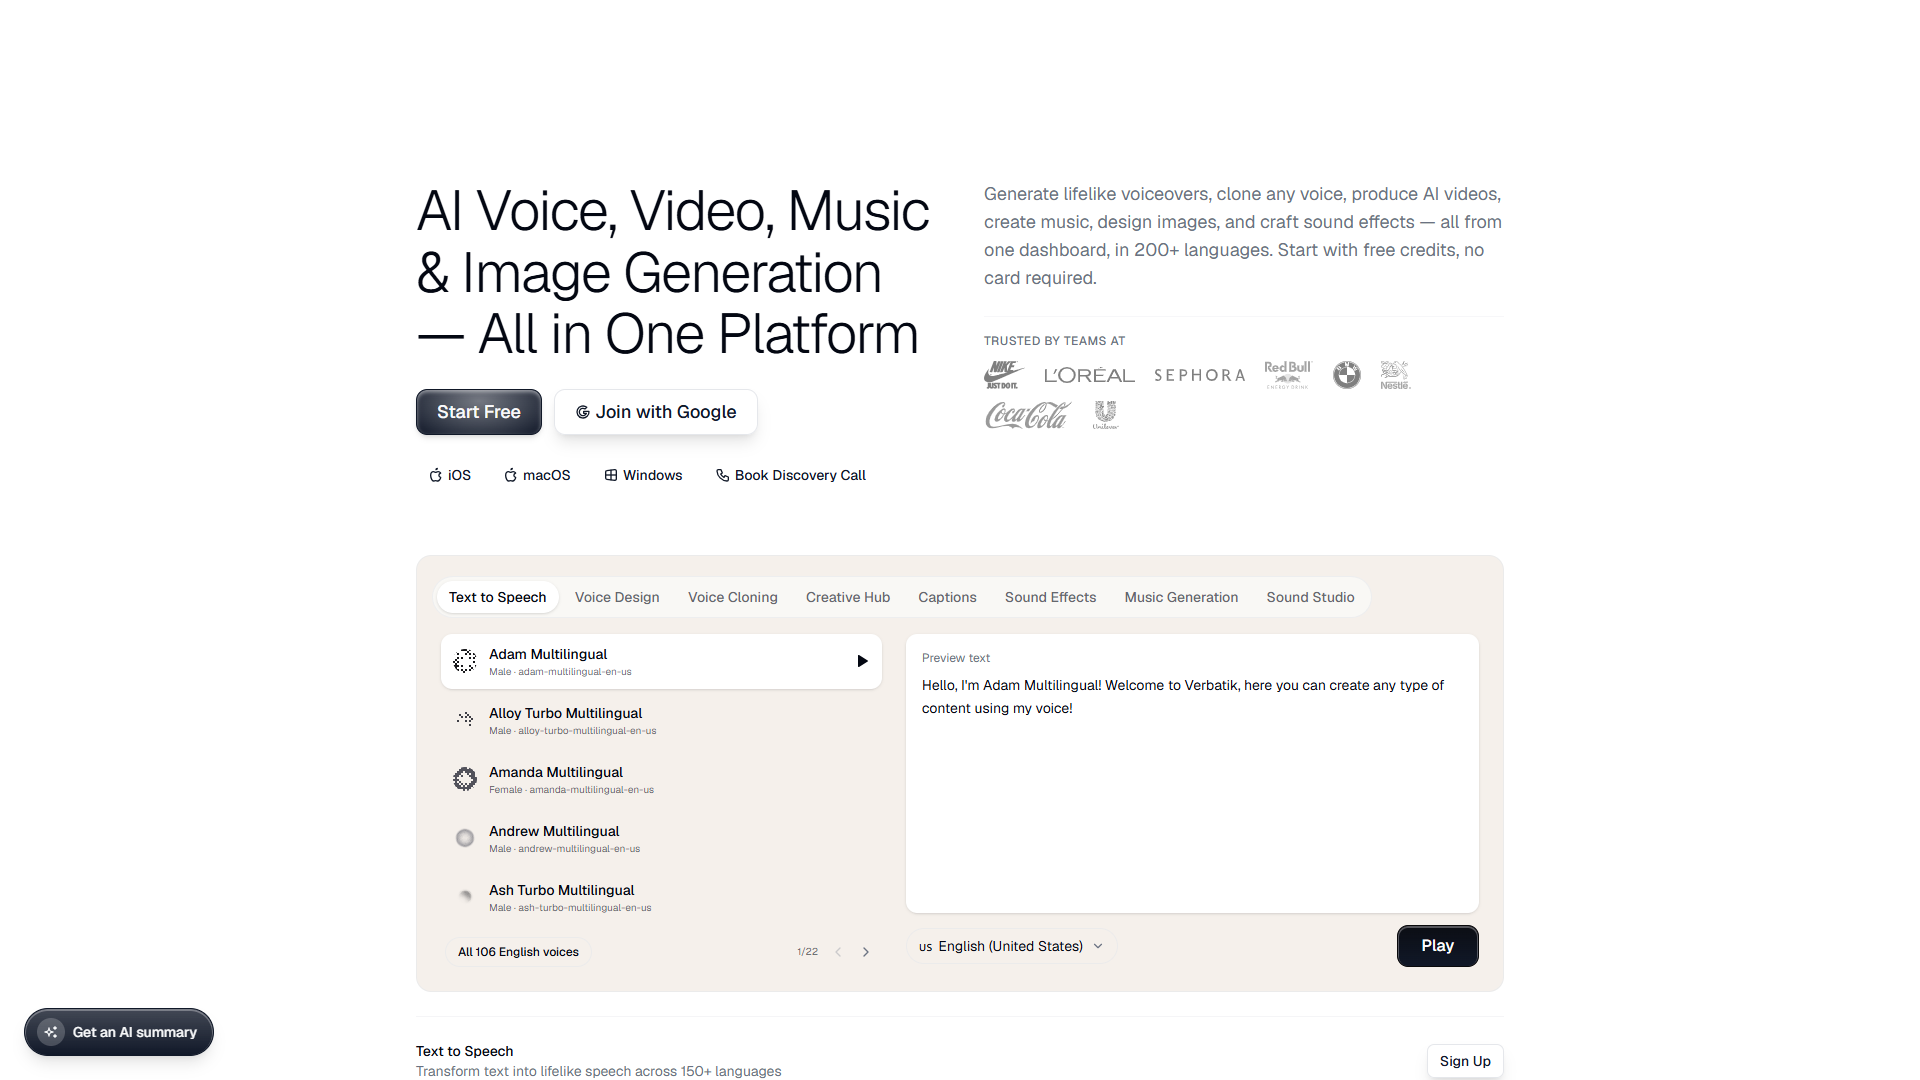Go to previous page of voices
1920x1080 pixels.
pyautogui.click(x=838, y=952)
